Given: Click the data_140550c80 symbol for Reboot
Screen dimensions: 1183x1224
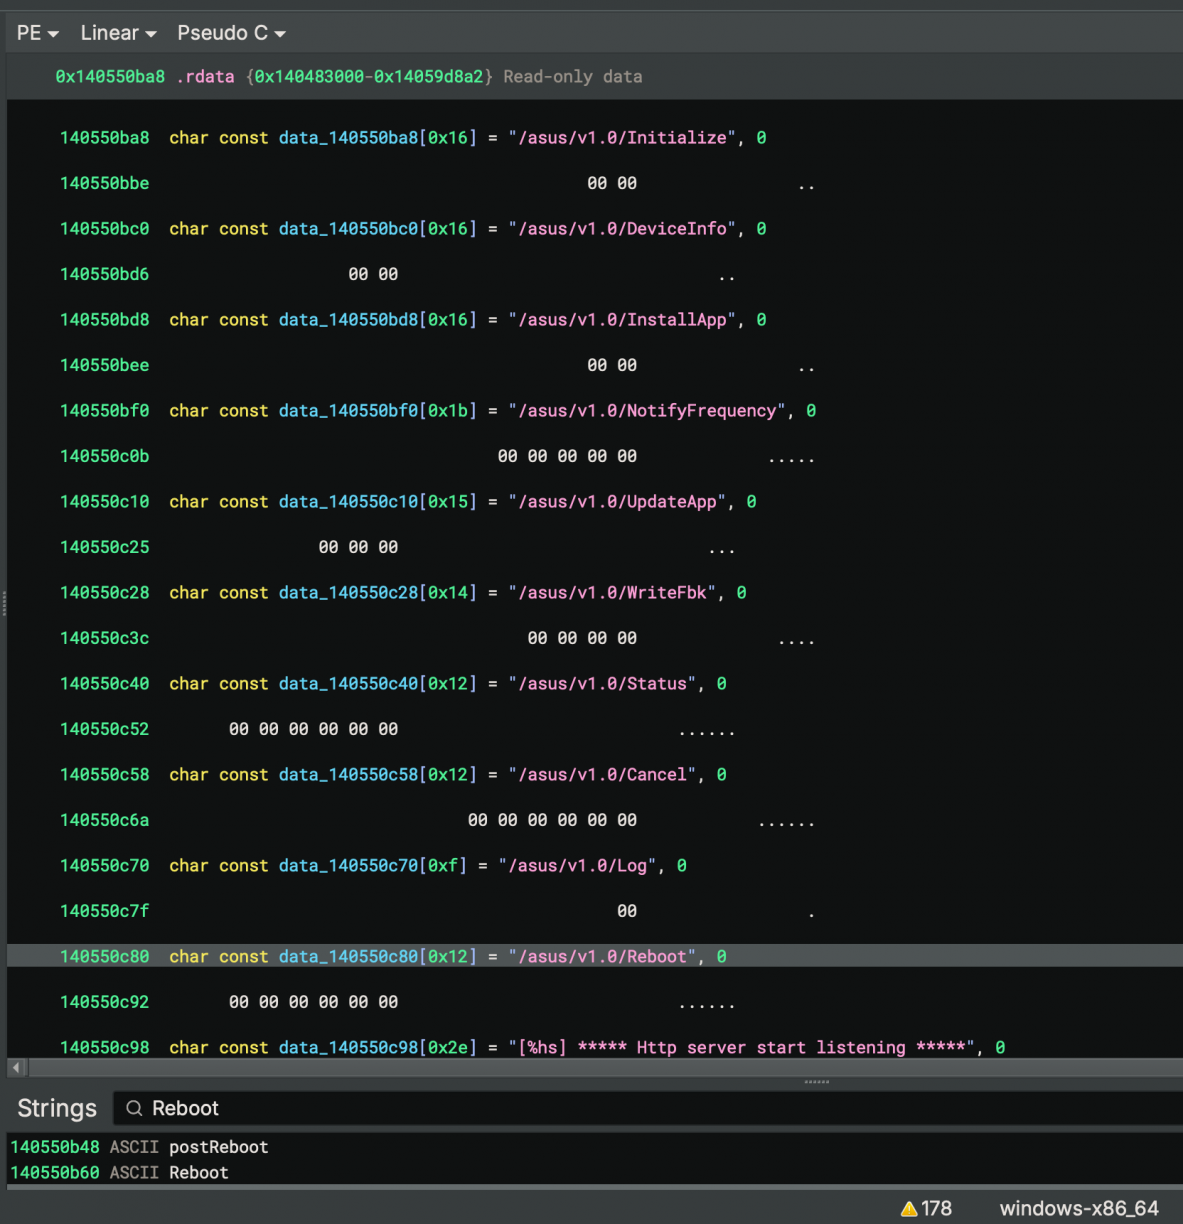Looking at the screenshot, I should pyautogui.click(x=347, y=957).
